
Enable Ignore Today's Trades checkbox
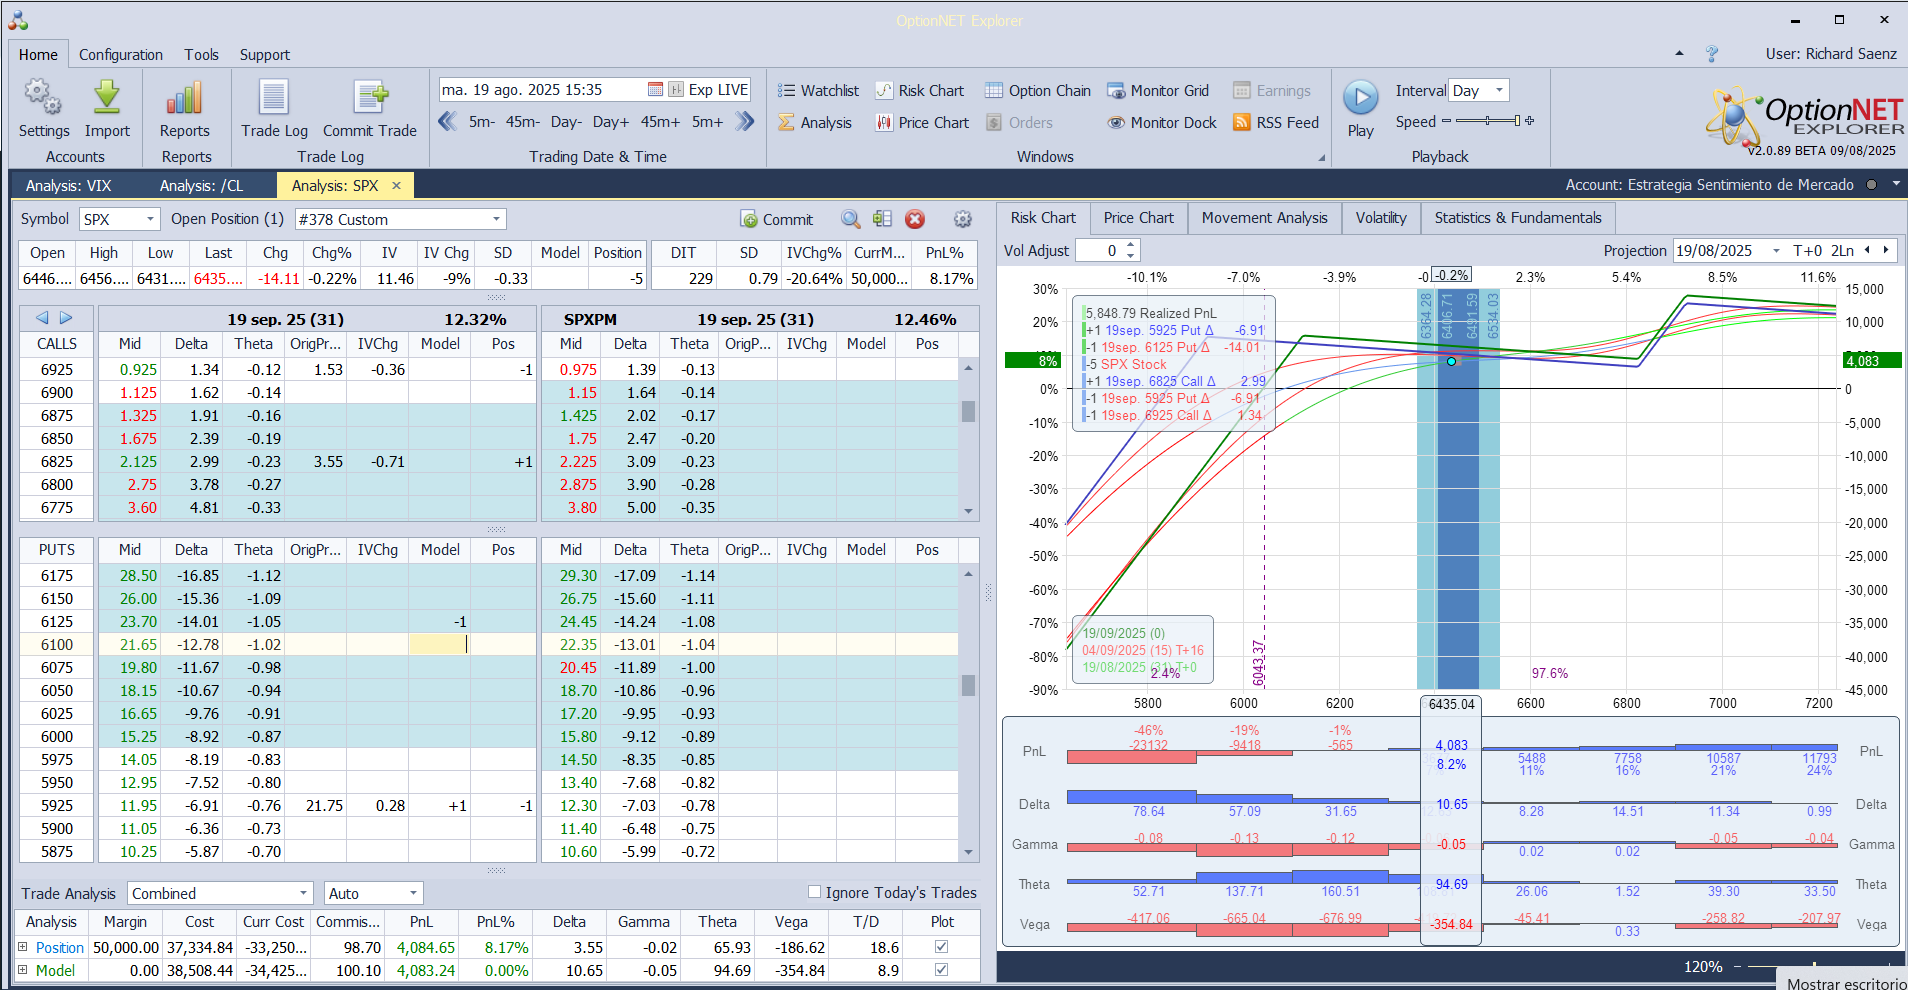tap(814, 892)
